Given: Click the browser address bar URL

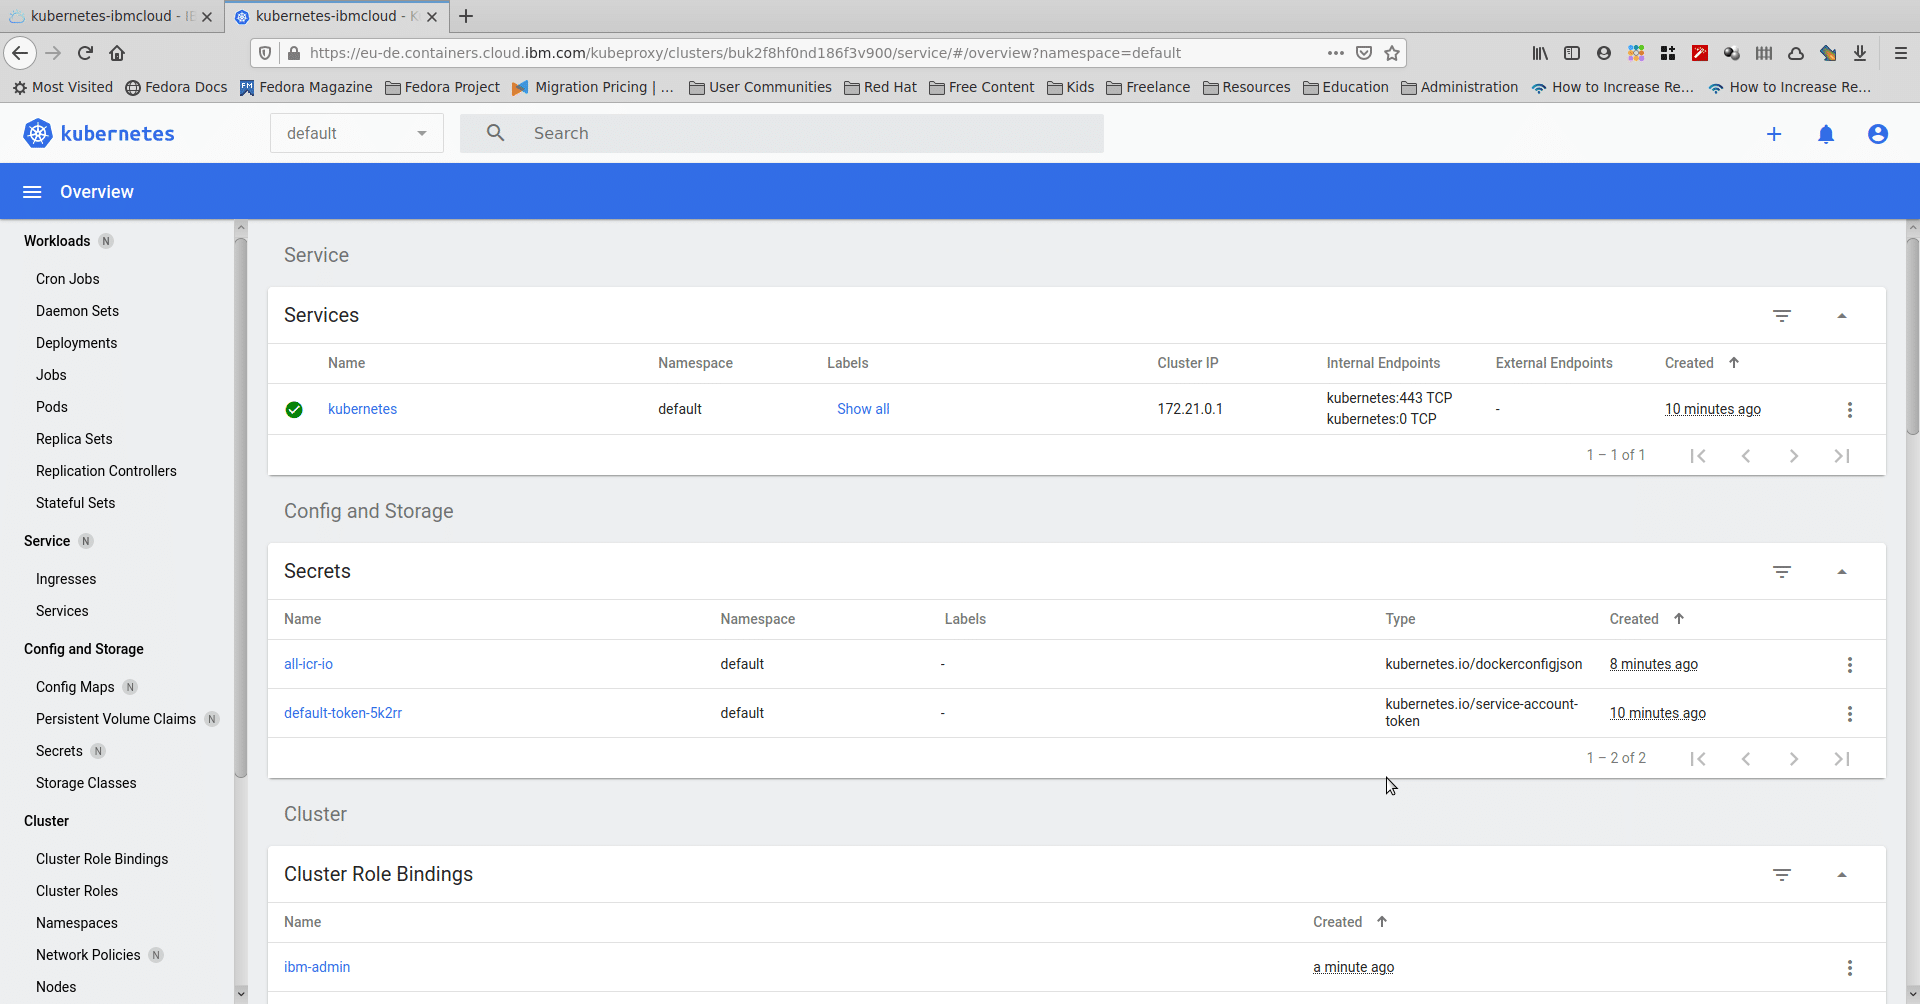Looking at the screenshot, I should [x=745, y=53].
